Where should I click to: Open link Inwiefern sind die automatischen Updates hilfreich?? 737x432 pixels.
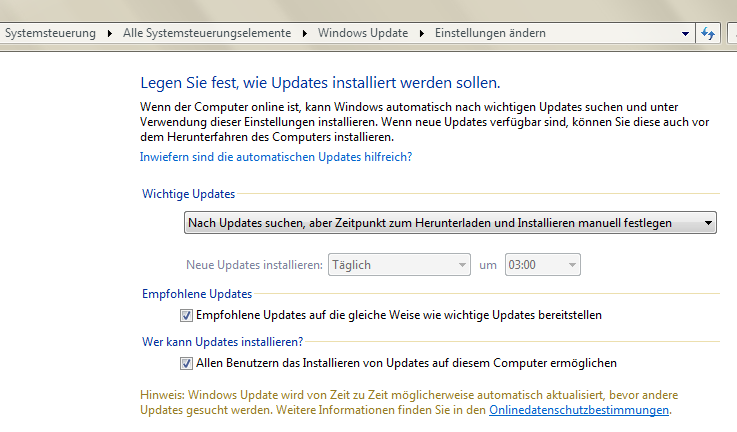[276, 157]
